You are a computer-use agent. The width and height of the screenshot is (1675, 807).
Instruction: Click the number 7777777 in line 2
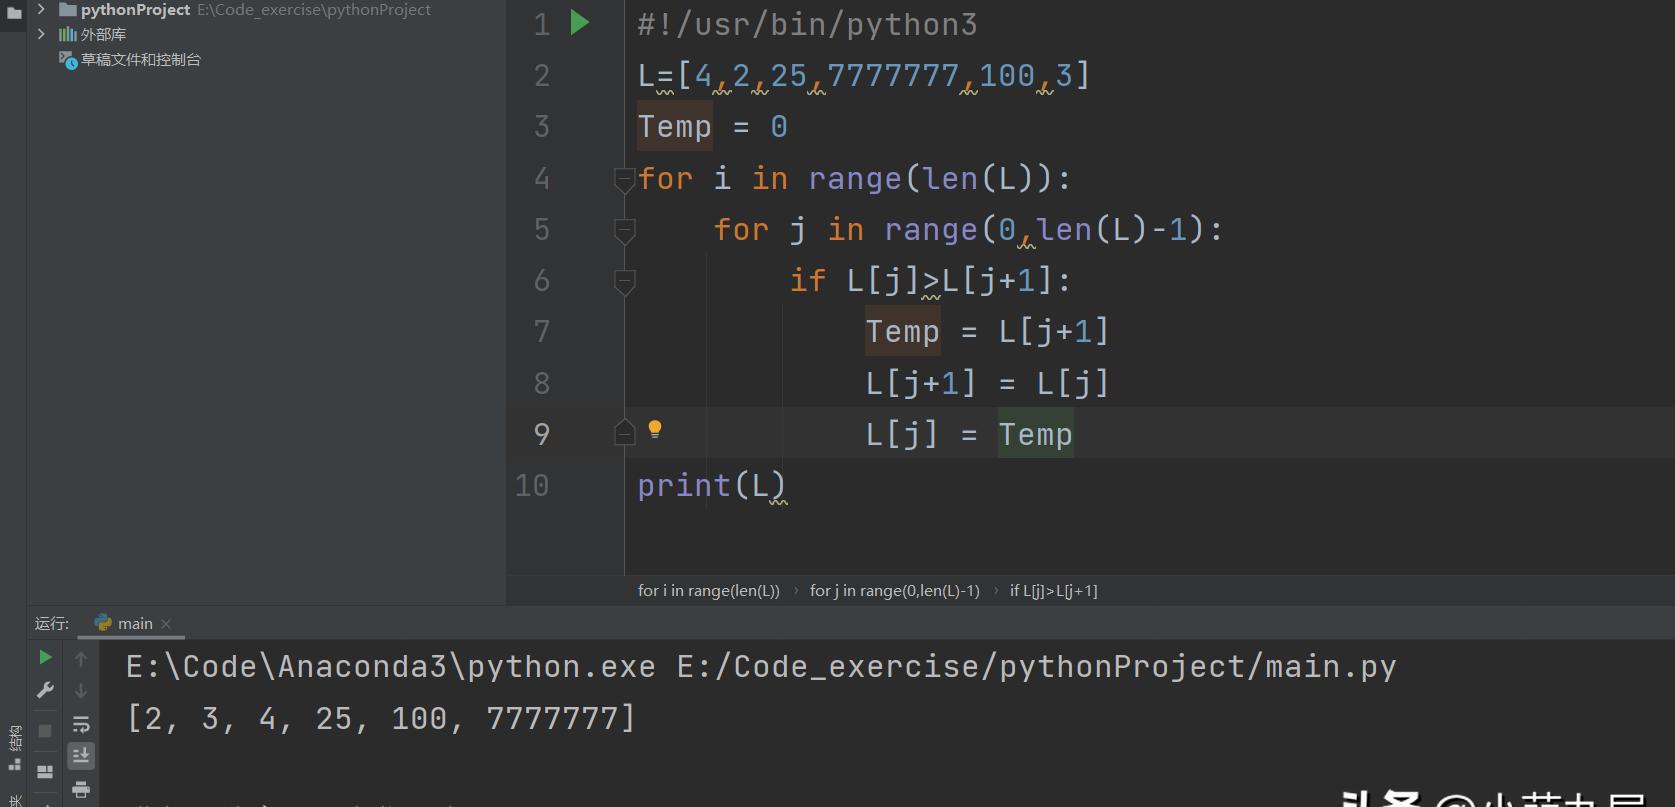893,75
